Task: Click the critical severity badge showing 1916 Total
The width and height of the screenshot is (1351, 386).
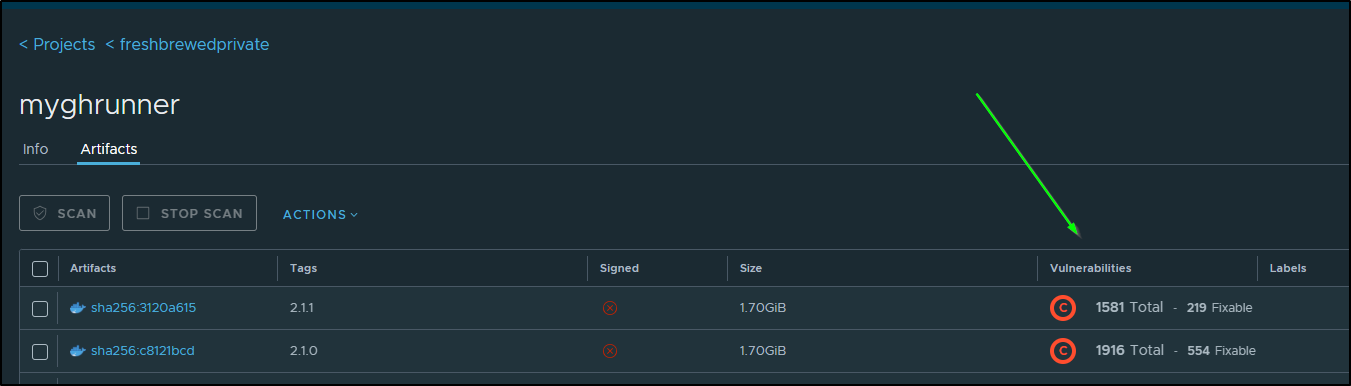Action: (1062, 351)
